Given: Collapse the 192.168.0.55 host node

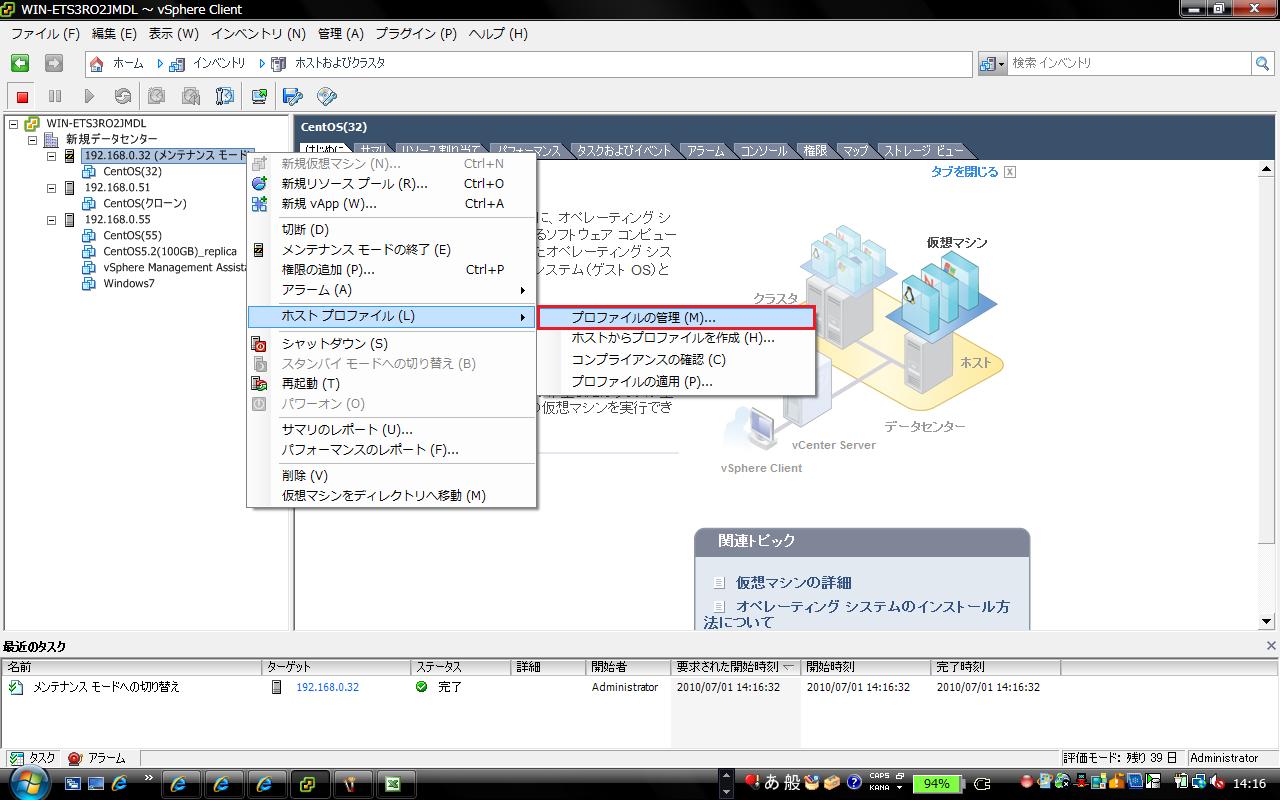Looking at the screenshot, I should (x=52, y=220).
